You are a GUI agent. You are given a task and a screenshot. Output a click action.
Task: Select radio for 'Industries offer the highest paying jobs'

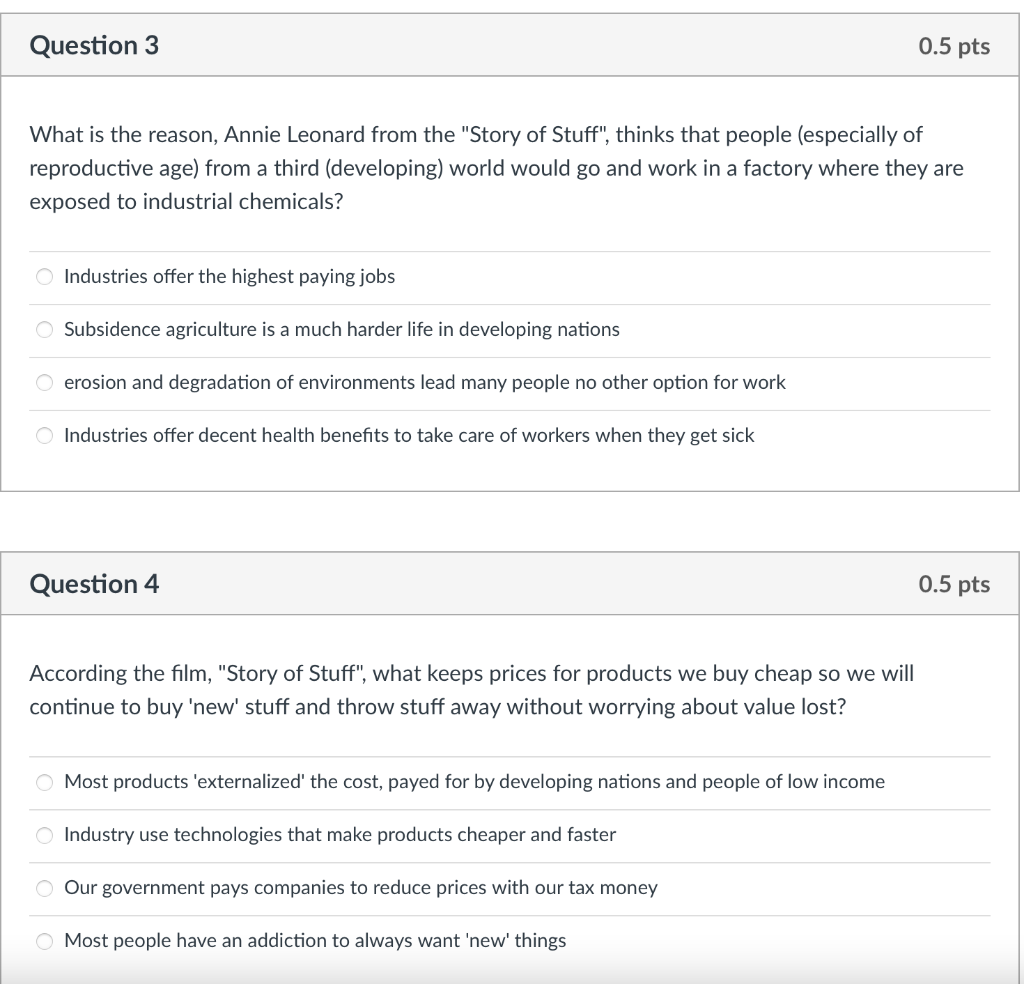(x=44, y=277)
